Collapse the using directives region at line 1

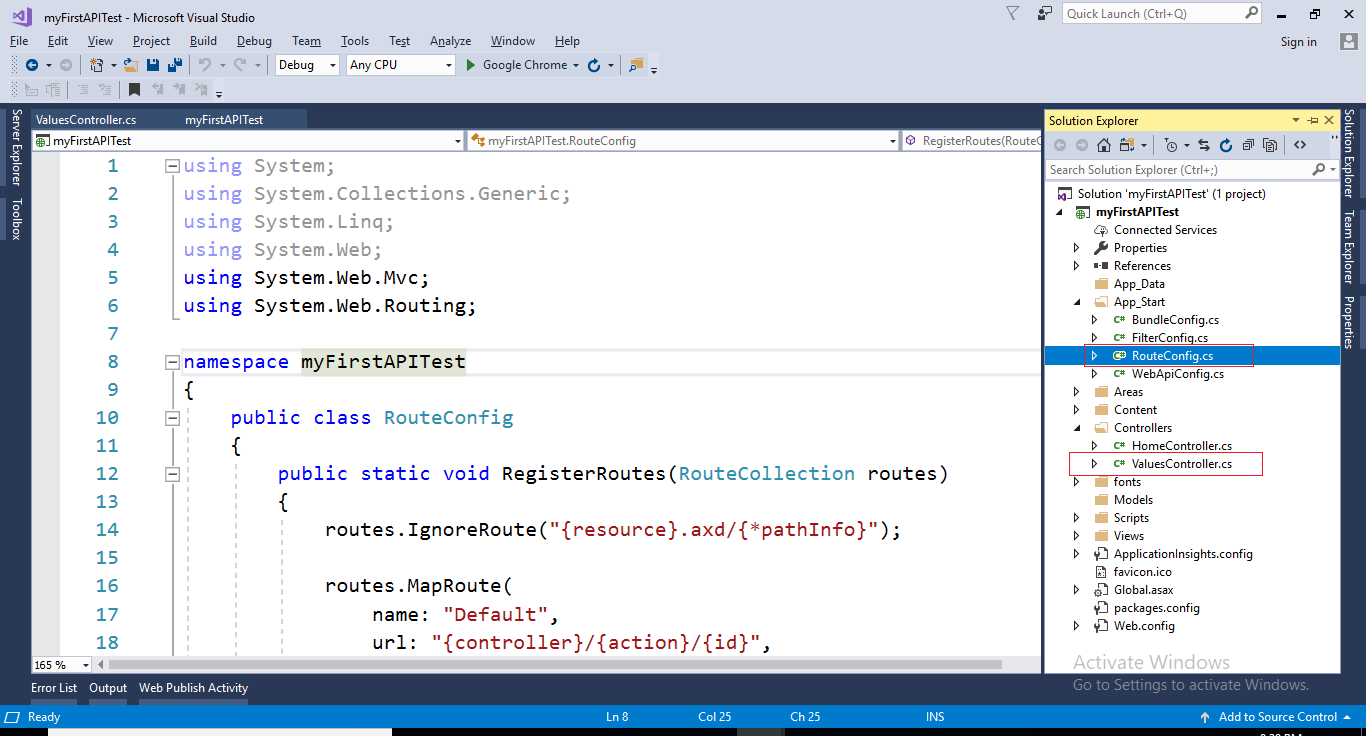(172, 166)
